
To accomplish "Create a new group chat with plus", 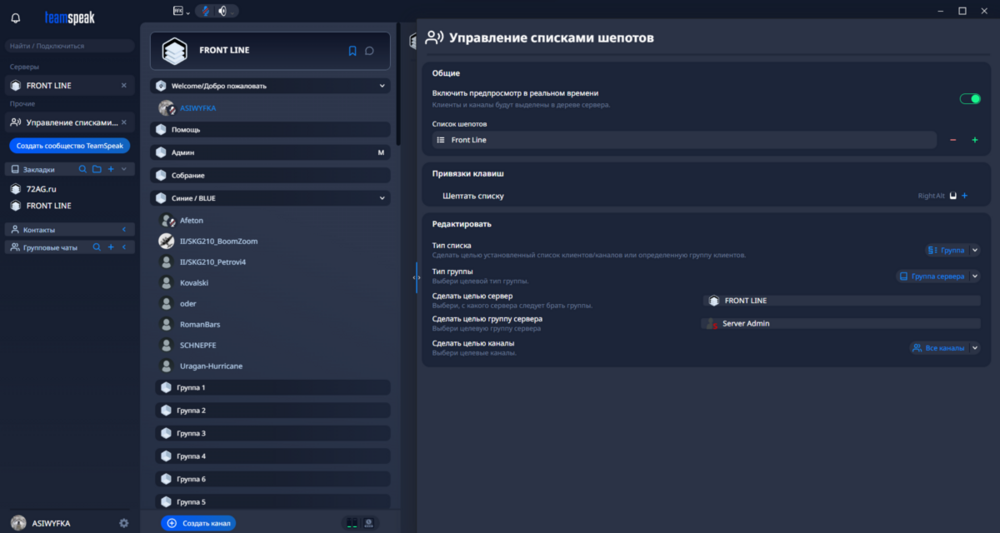I will (111, 247).
